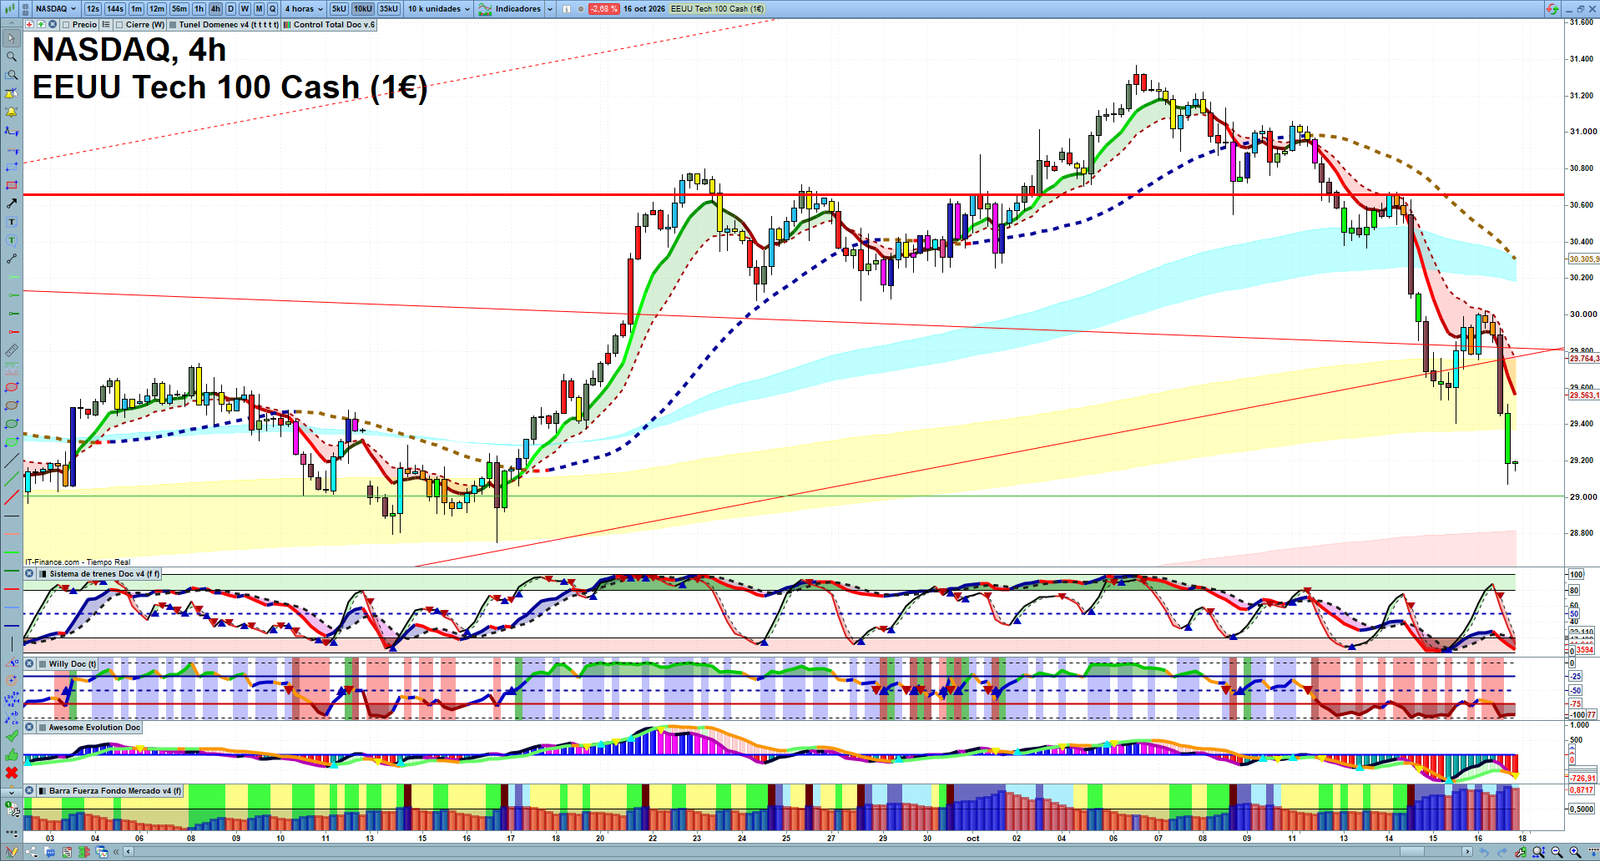Click the red X delete tool
1600x861 pixels.
12,773
